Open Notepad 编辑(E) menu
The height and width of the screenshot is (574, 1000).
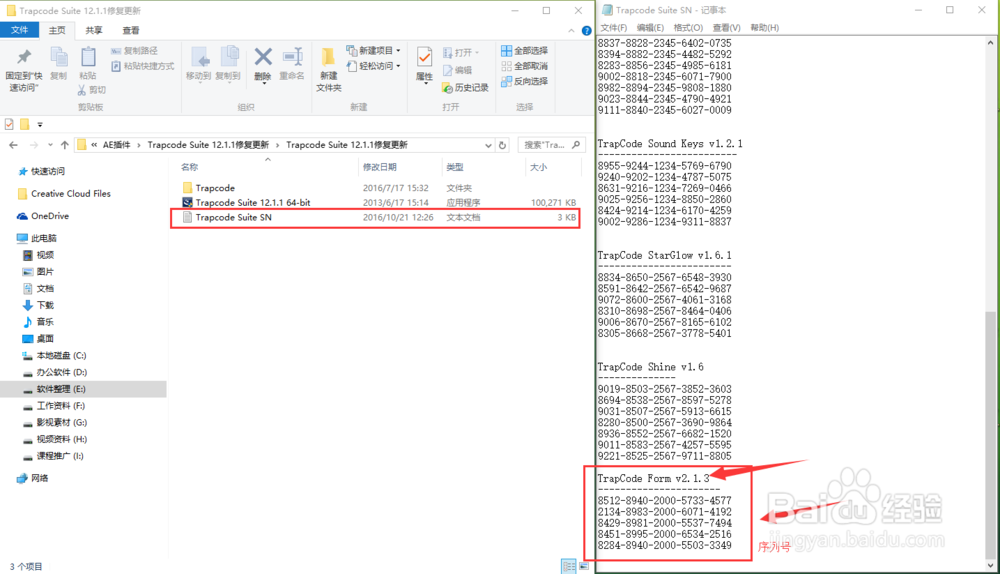(650, 27)
